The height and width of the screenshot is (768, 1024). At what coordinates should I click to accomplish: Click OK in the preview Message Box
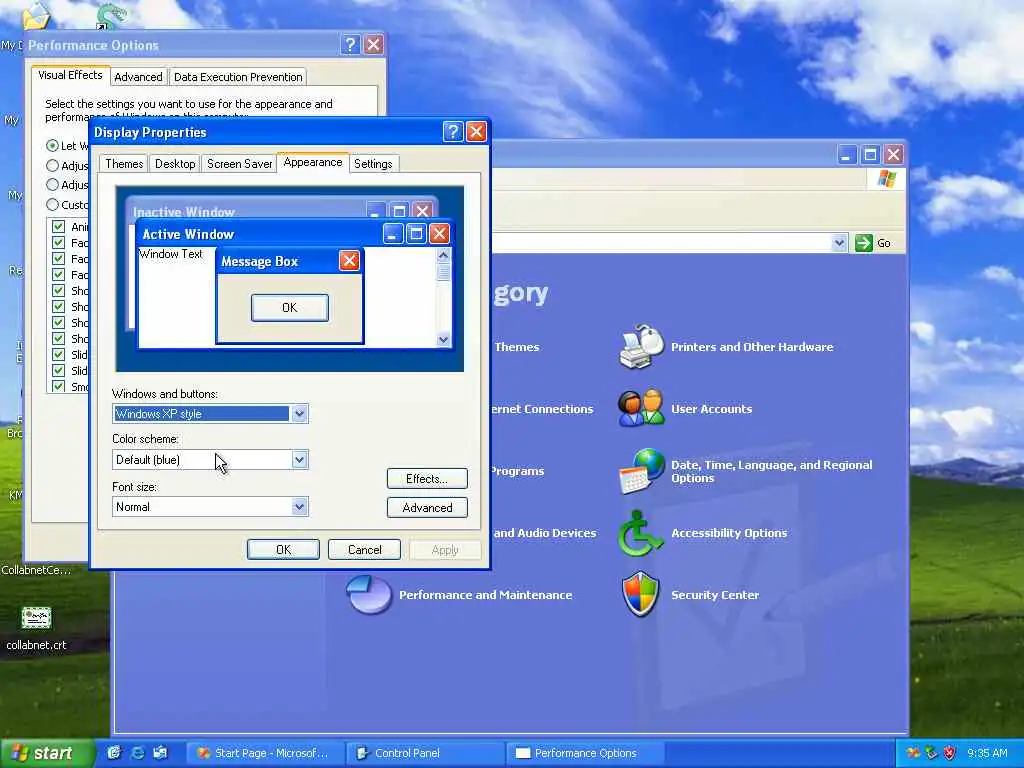tap(289, 308)
